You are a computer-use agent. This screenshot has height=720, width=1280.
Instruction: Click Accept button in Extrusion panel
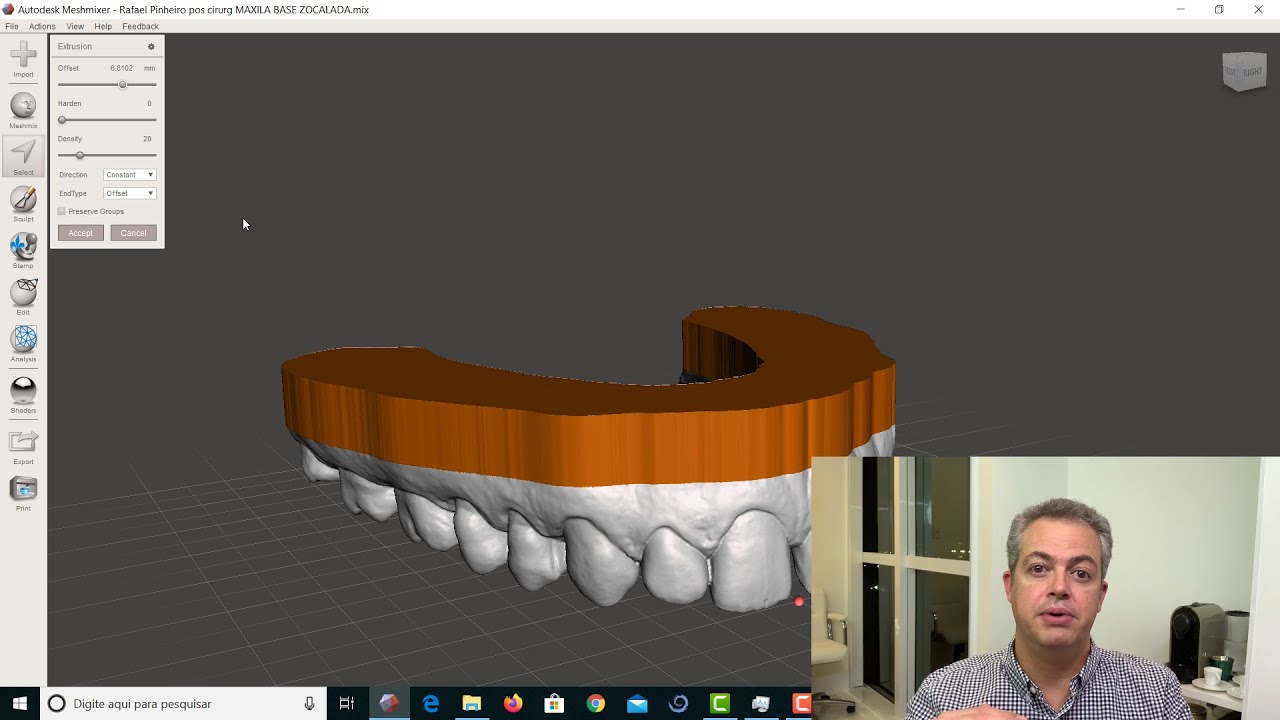[x=80, y=233]
